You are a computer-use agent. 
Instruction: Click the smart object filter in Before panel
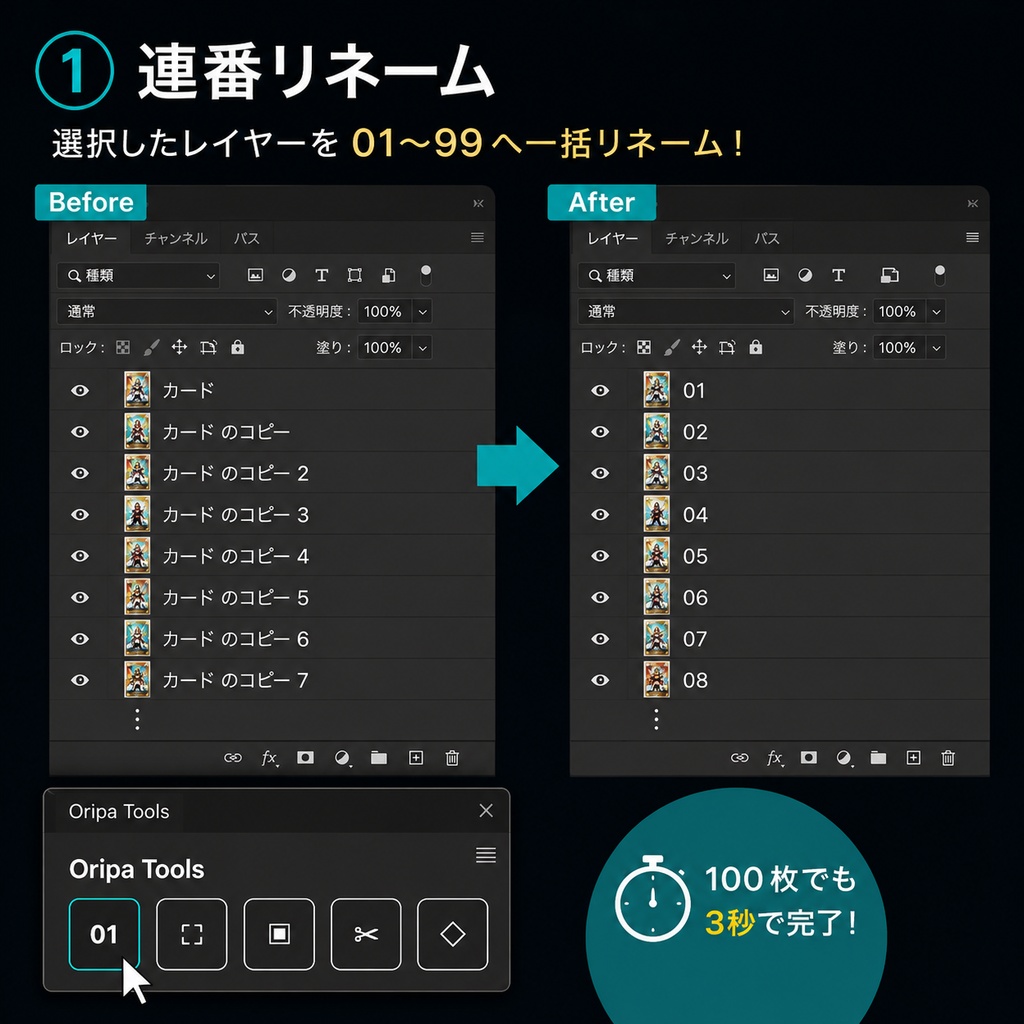pyautogui.click(x=389, y=275)
